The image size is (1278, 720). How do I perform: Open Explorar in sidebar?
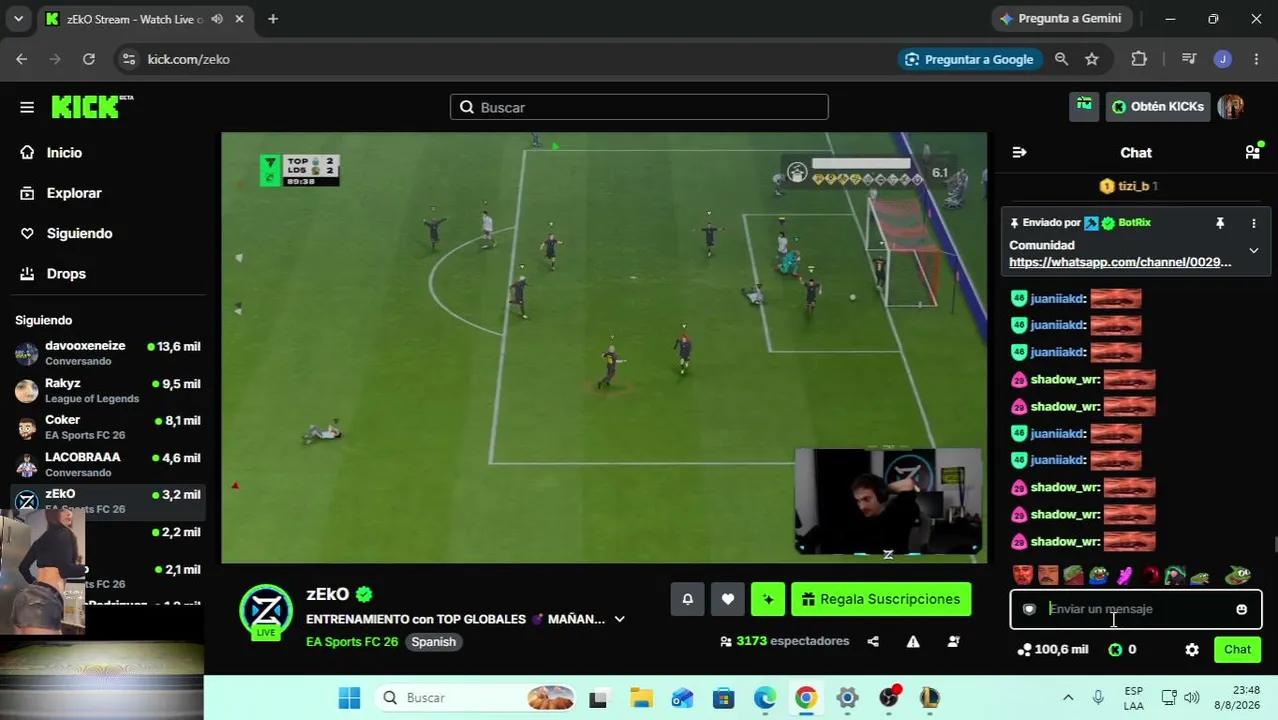(74, 193)
